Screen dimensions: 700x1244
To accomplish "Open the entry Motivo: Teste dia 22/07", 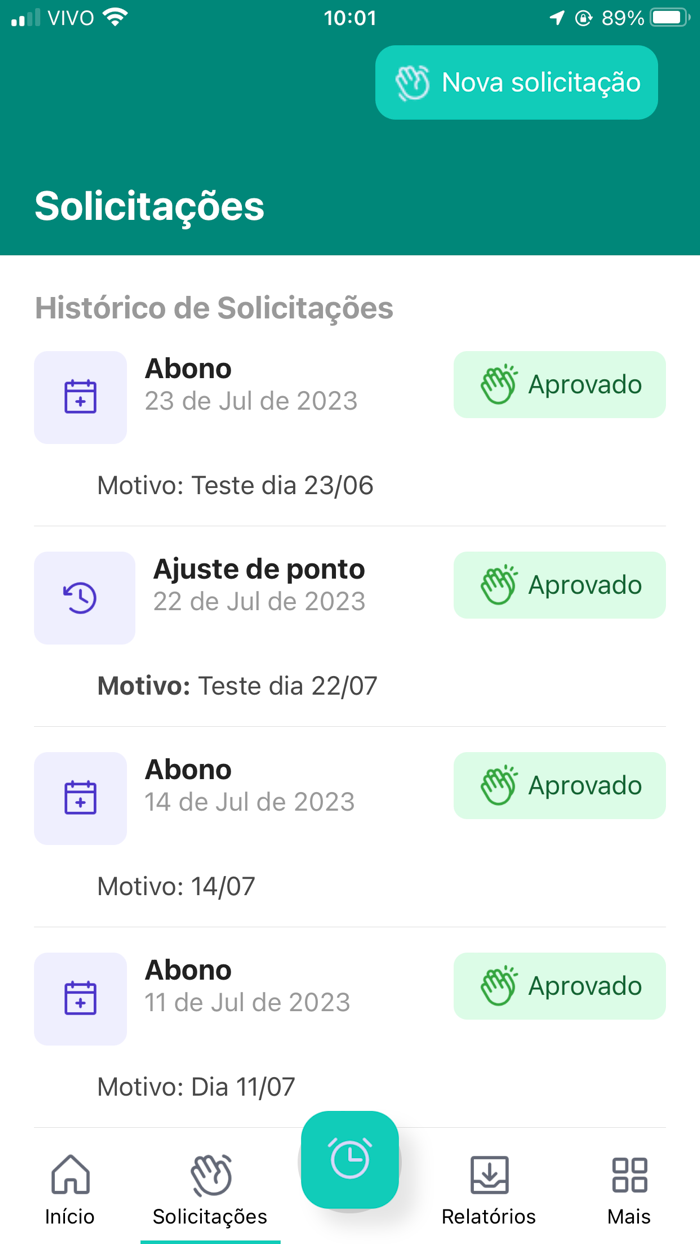I will point(237,686).
